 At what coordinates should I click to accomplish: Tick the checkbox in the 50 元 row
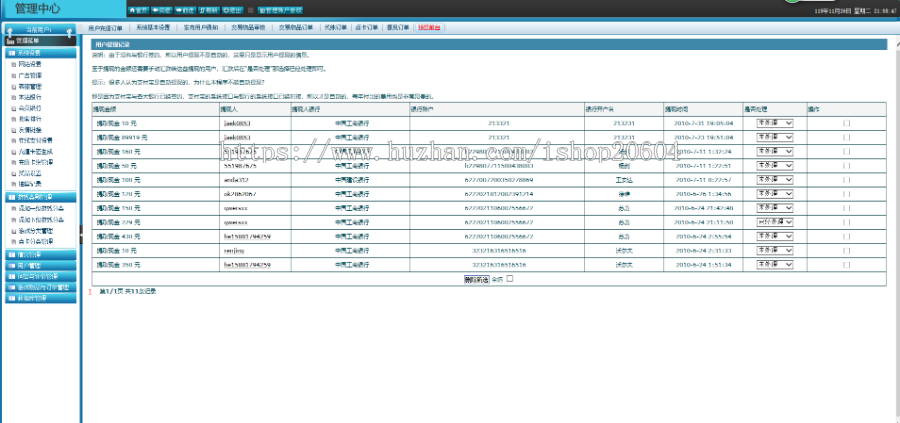847,166
